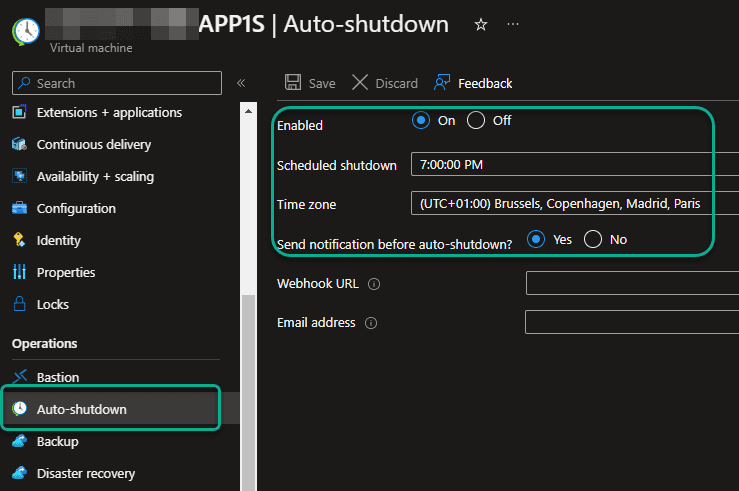Select the Enabled On radio button
The height and width of the screenshot is (491, 739).
pyautogui.click(x=421, y=120)
